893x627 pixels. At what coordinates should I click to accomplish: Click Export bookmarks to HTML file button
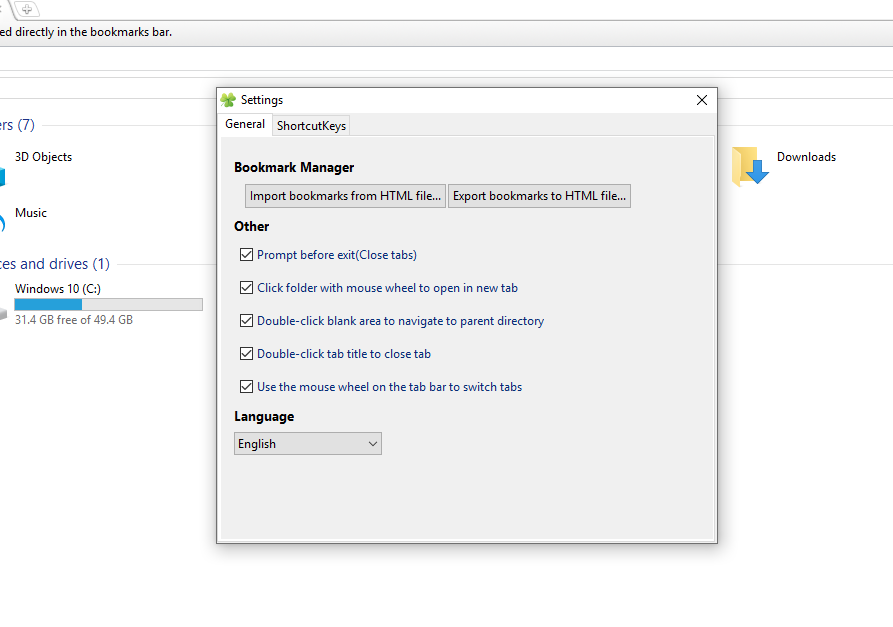[539, 196]
